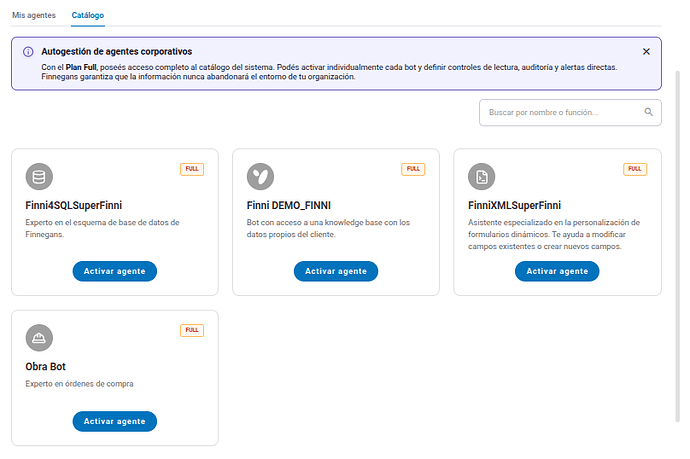
Task: Activate the Obra Bot agent
Action: point(114,421)
